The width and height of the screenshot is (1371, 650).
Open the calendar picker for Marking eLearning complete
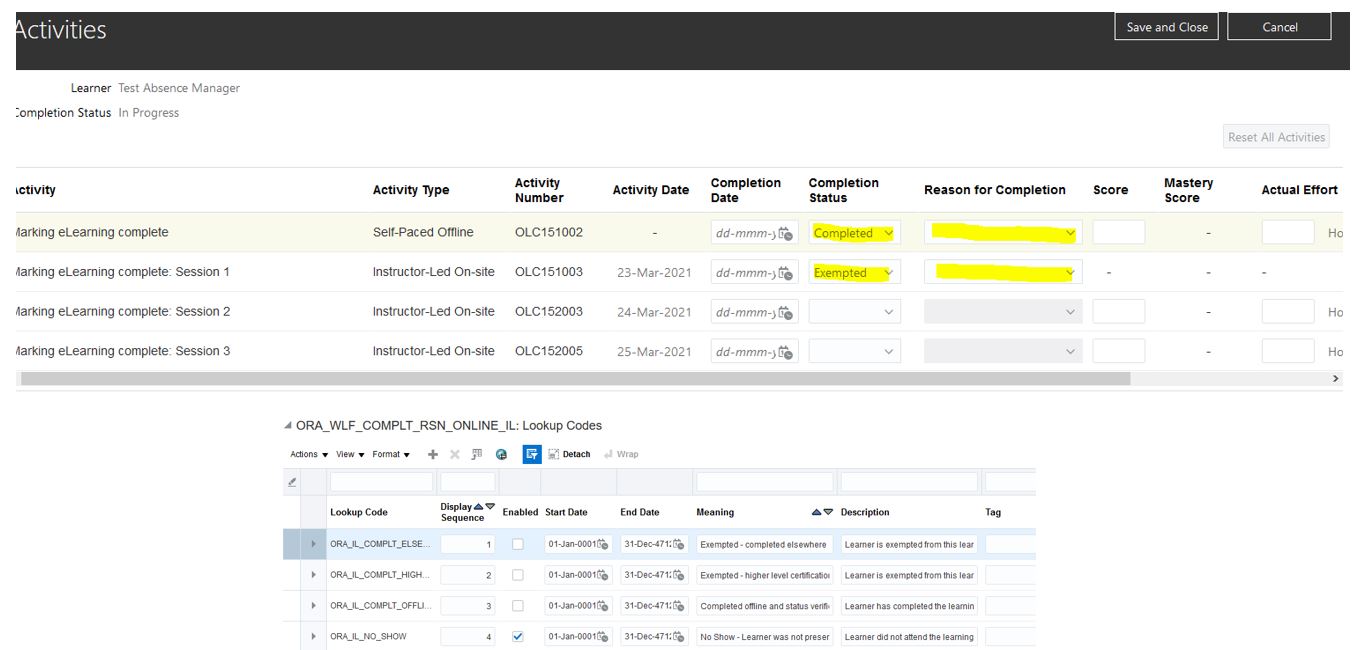(788, 231)
